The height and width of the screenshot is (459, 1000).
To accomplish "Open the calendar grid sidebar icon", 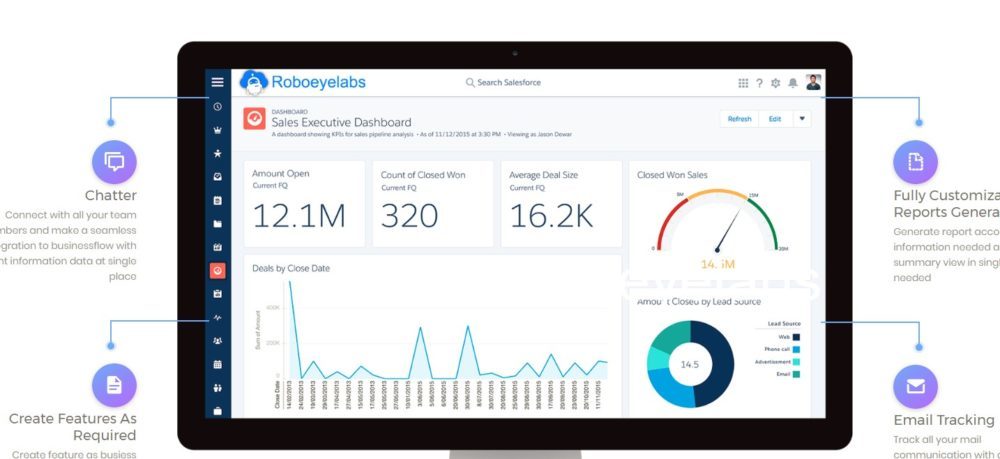I will tap(217, 364).
